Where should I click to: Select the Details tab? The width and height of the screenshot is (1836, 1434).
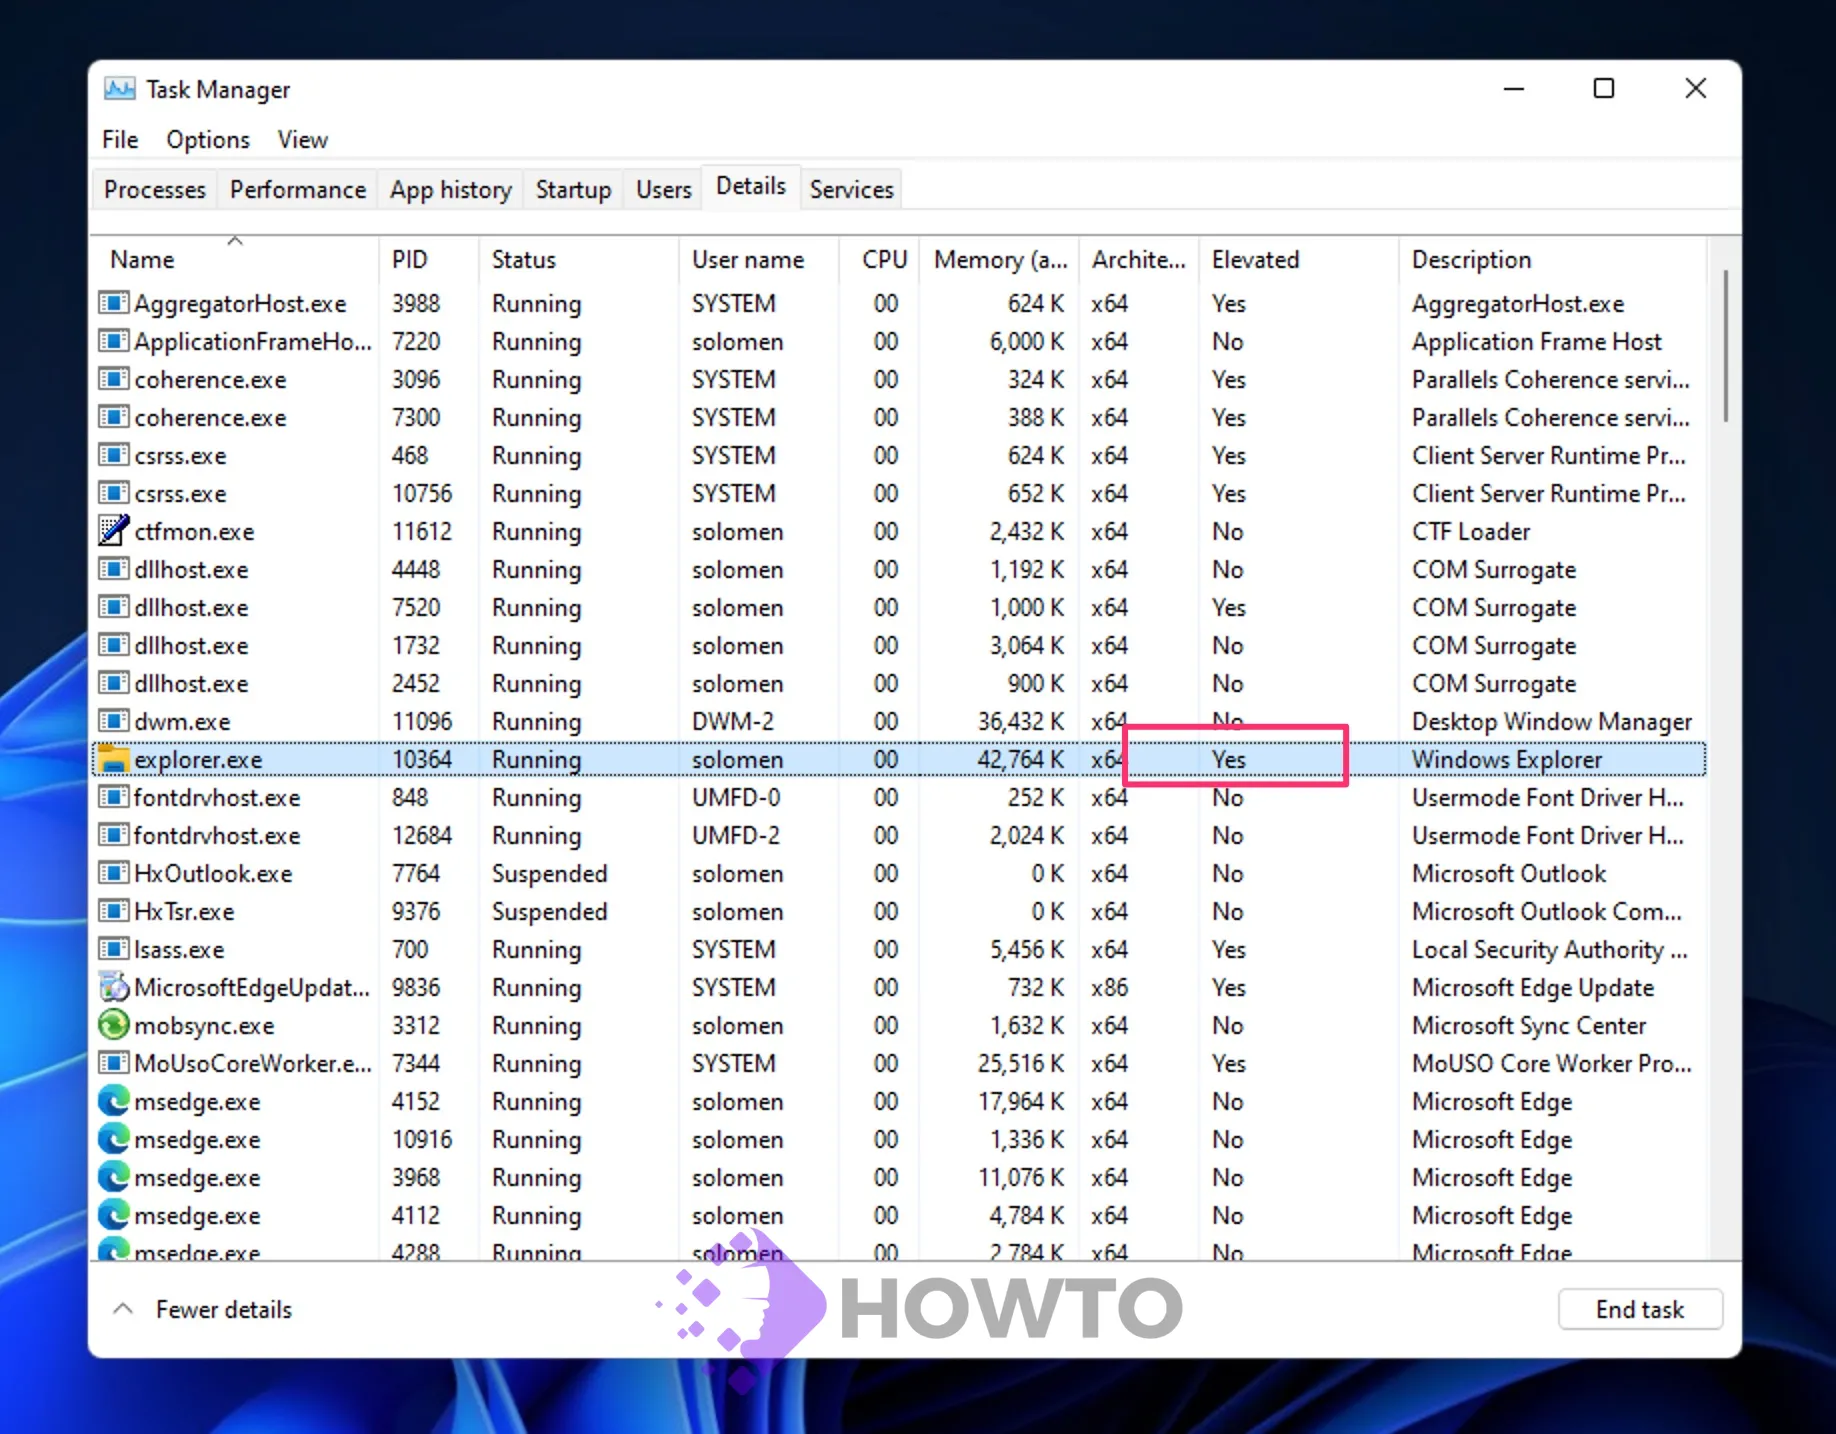point(751,186)
